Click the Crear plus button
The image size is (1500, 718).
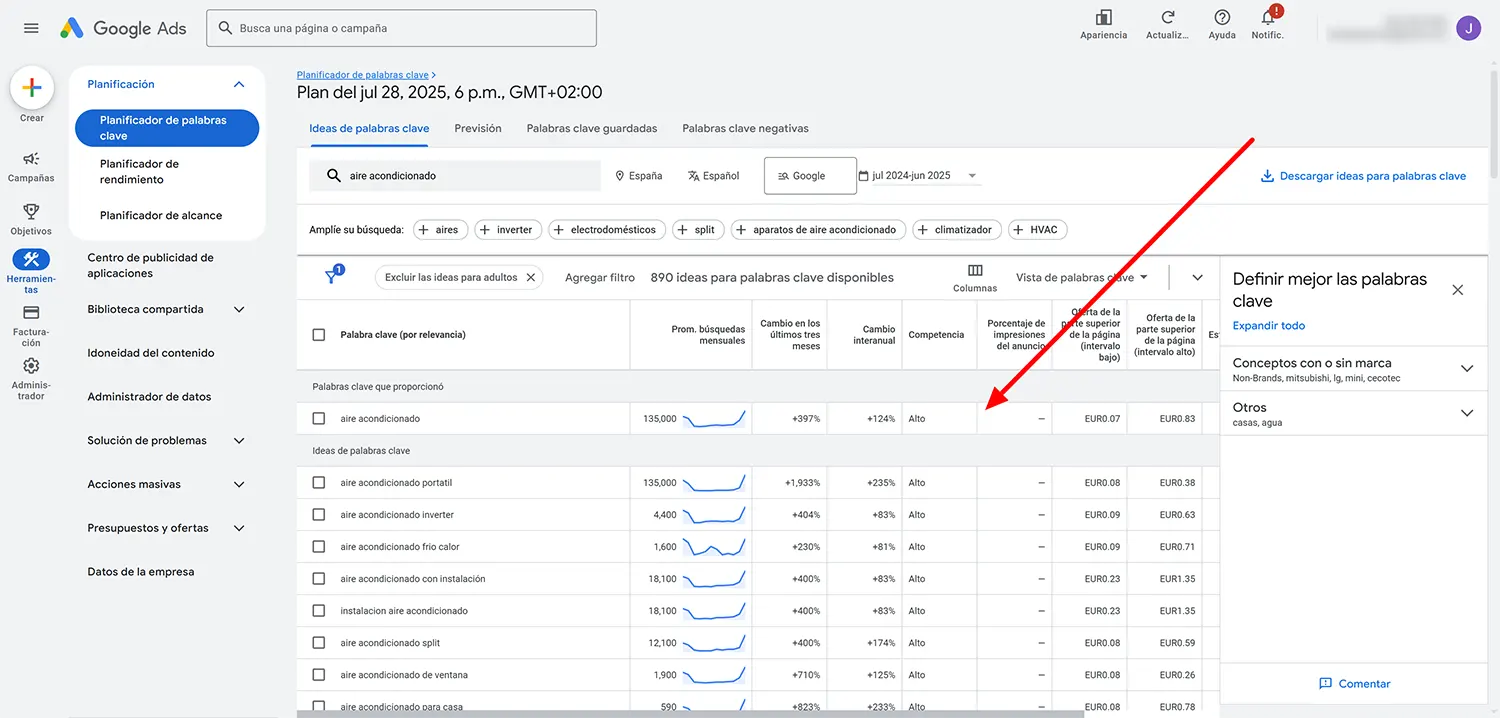(32, 88)
